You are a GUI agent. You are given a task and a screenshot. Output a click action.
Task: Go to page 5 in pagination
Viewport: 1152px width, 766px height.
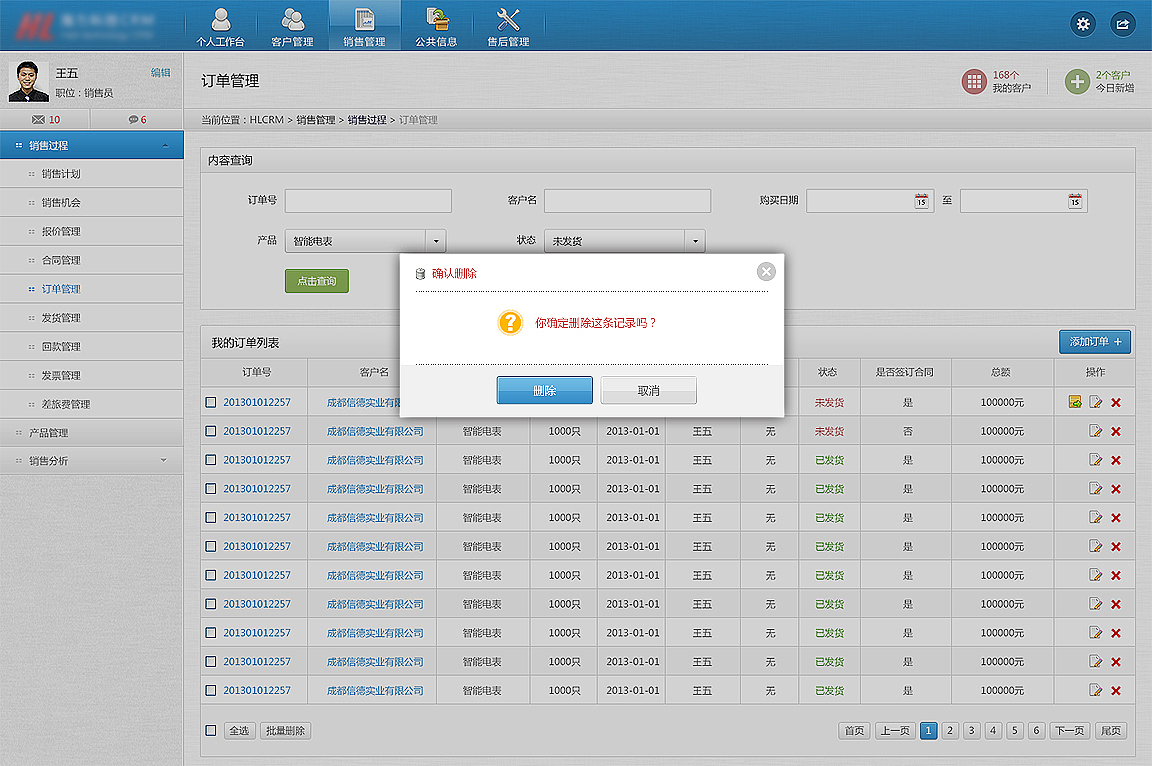[x=1015, y=731]
